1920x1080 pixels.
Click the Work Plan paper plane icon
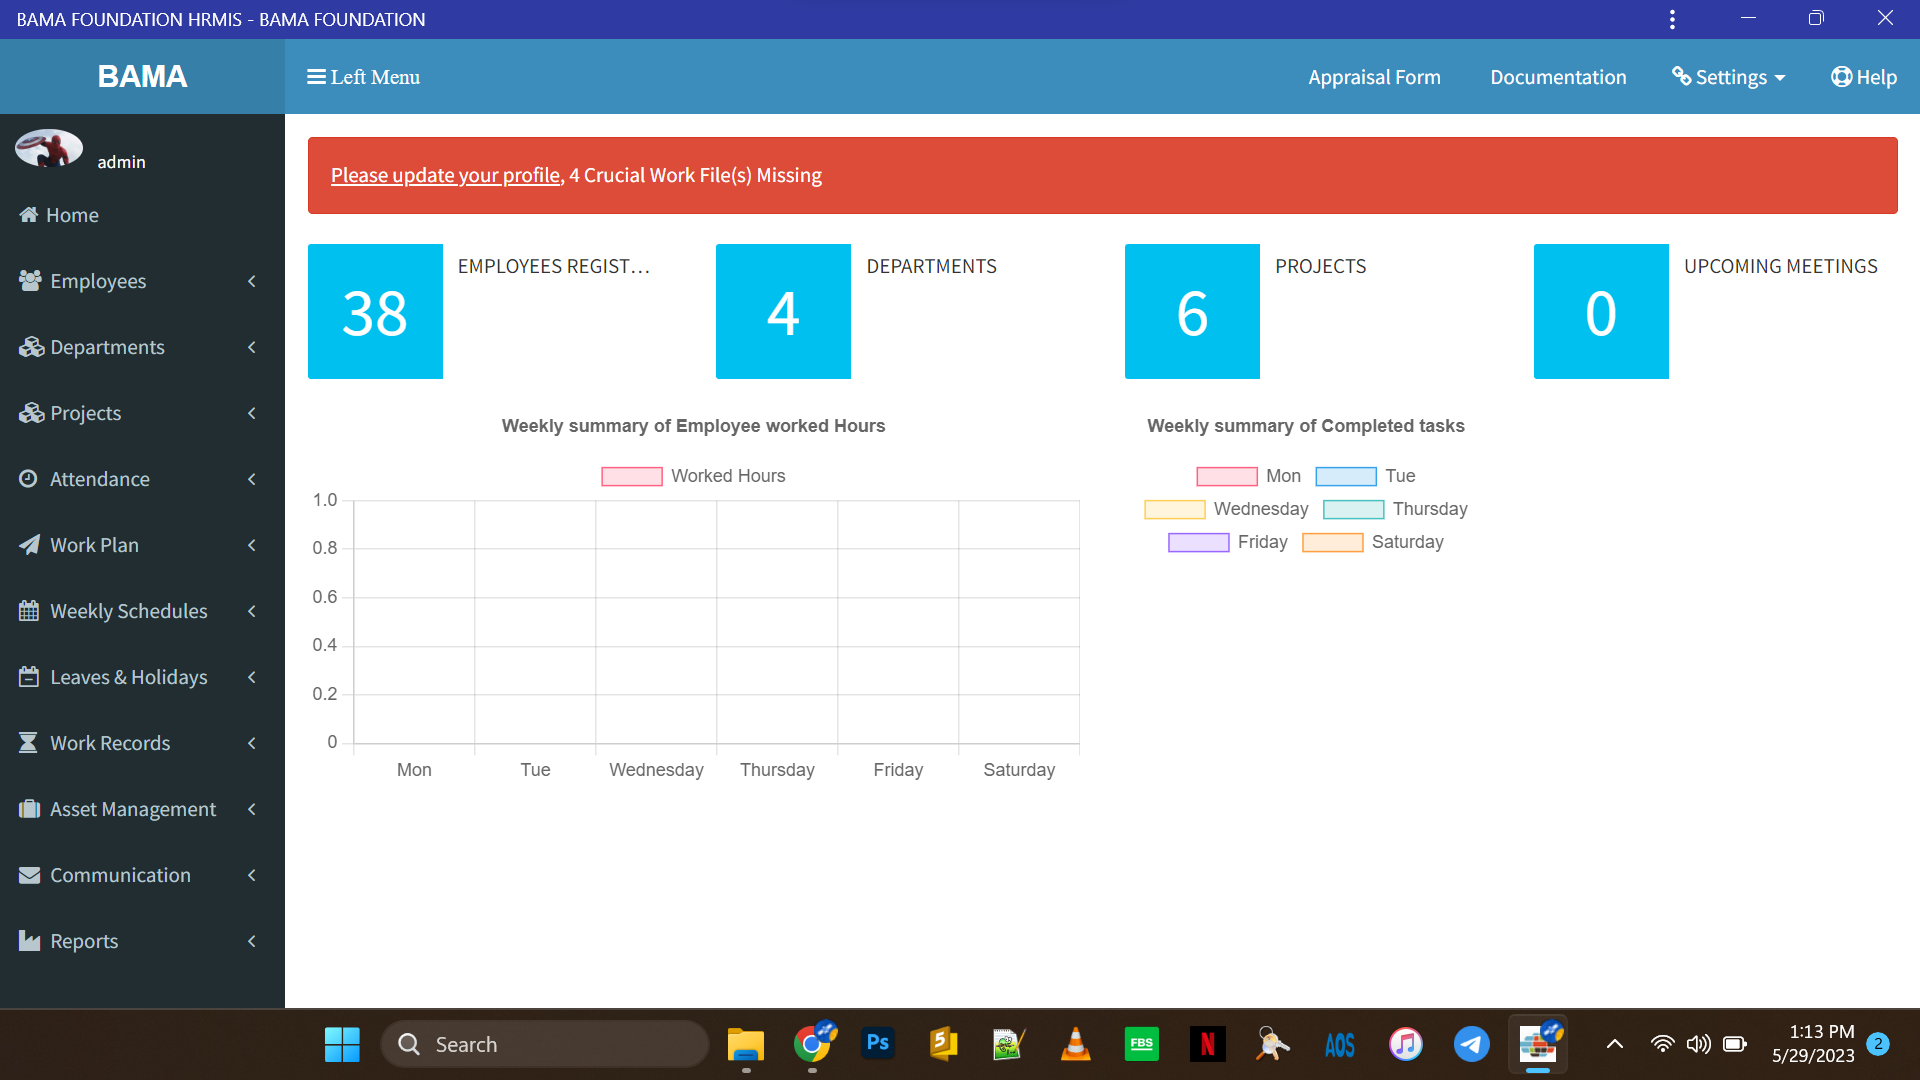[29, 545]
